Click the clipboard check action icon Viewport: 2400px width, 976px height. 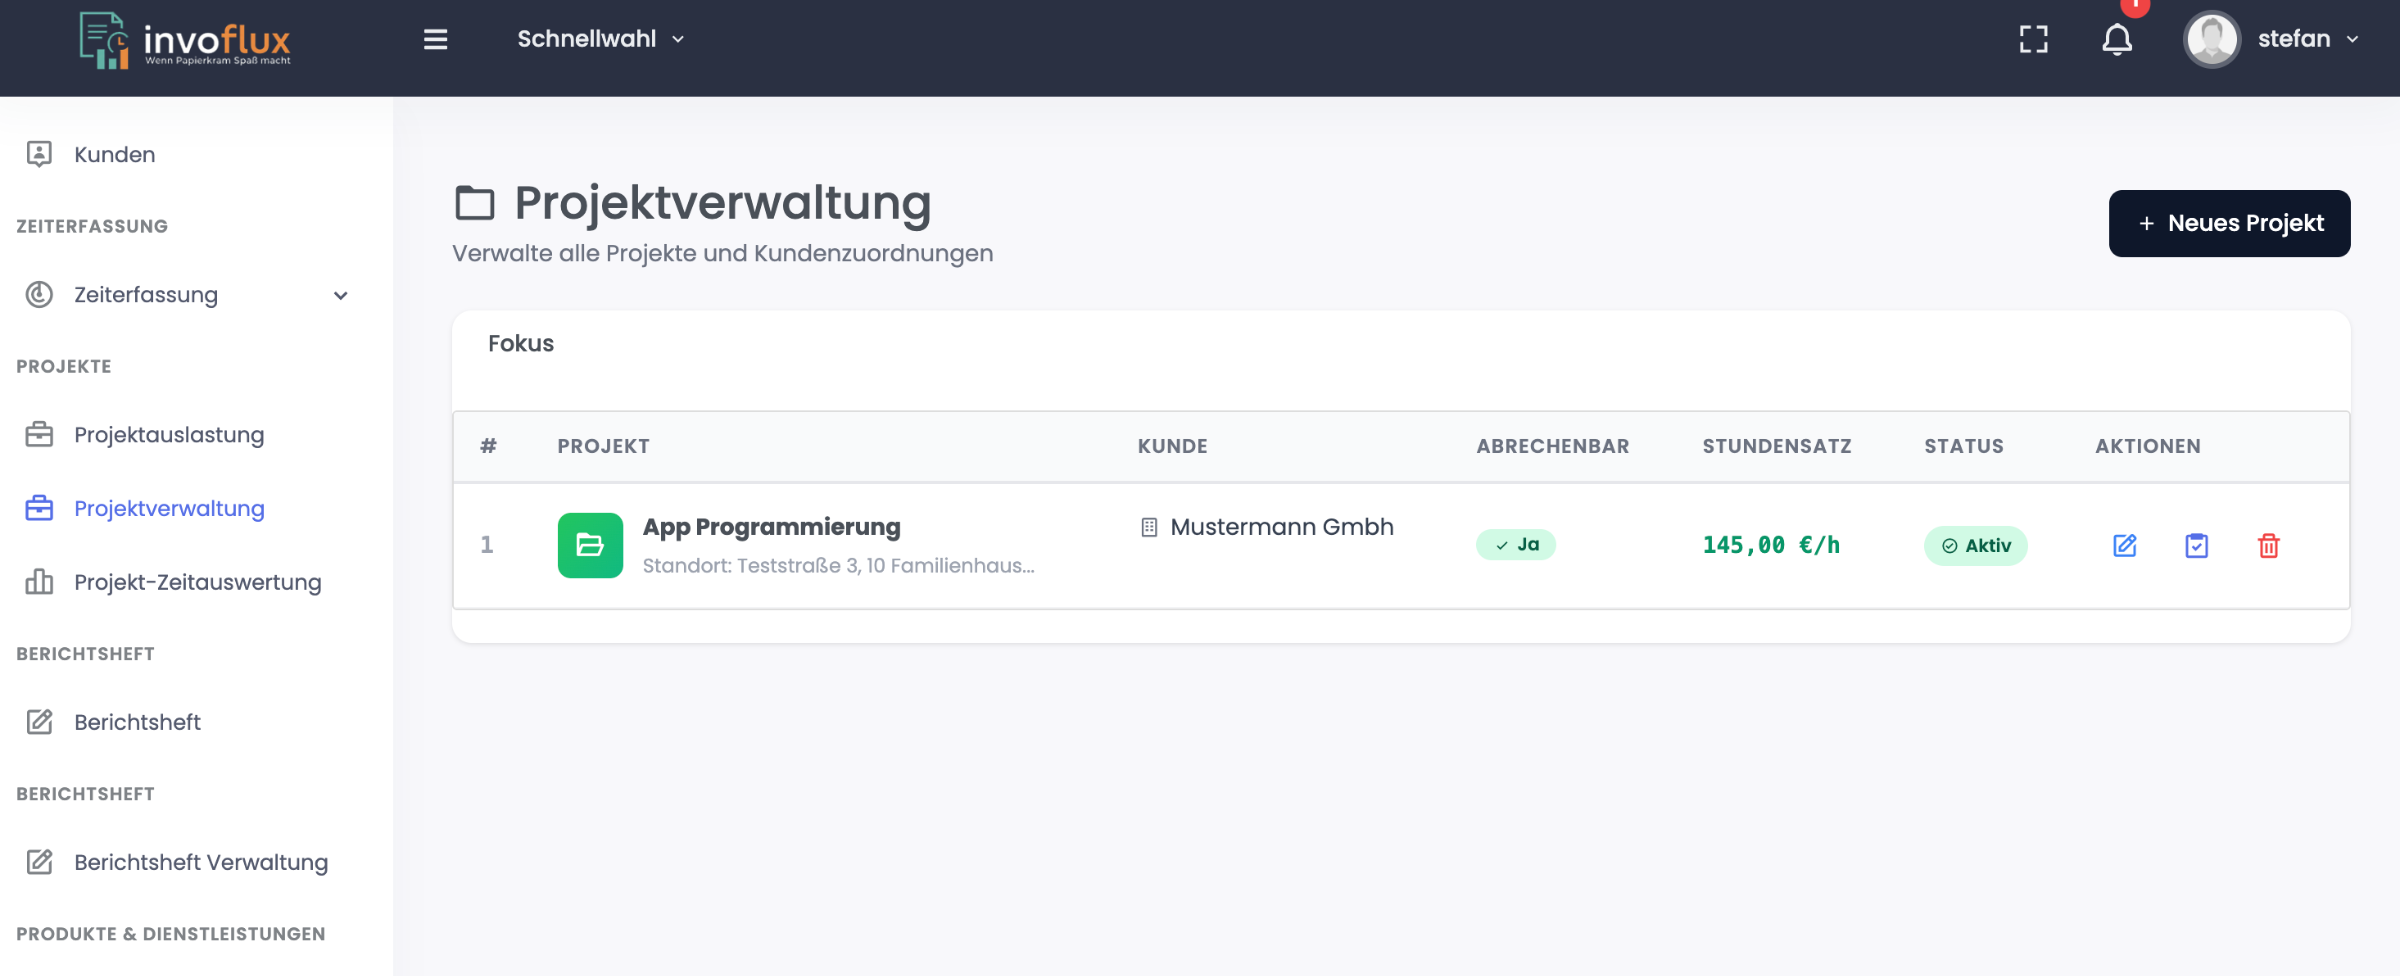[2196, 545]
